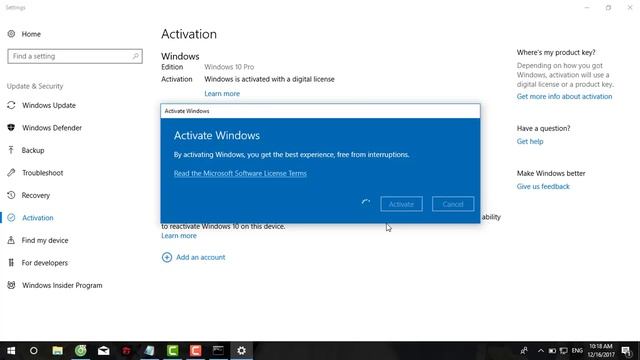
Task: Open Windows Defender section
Action: click(52, 128)
